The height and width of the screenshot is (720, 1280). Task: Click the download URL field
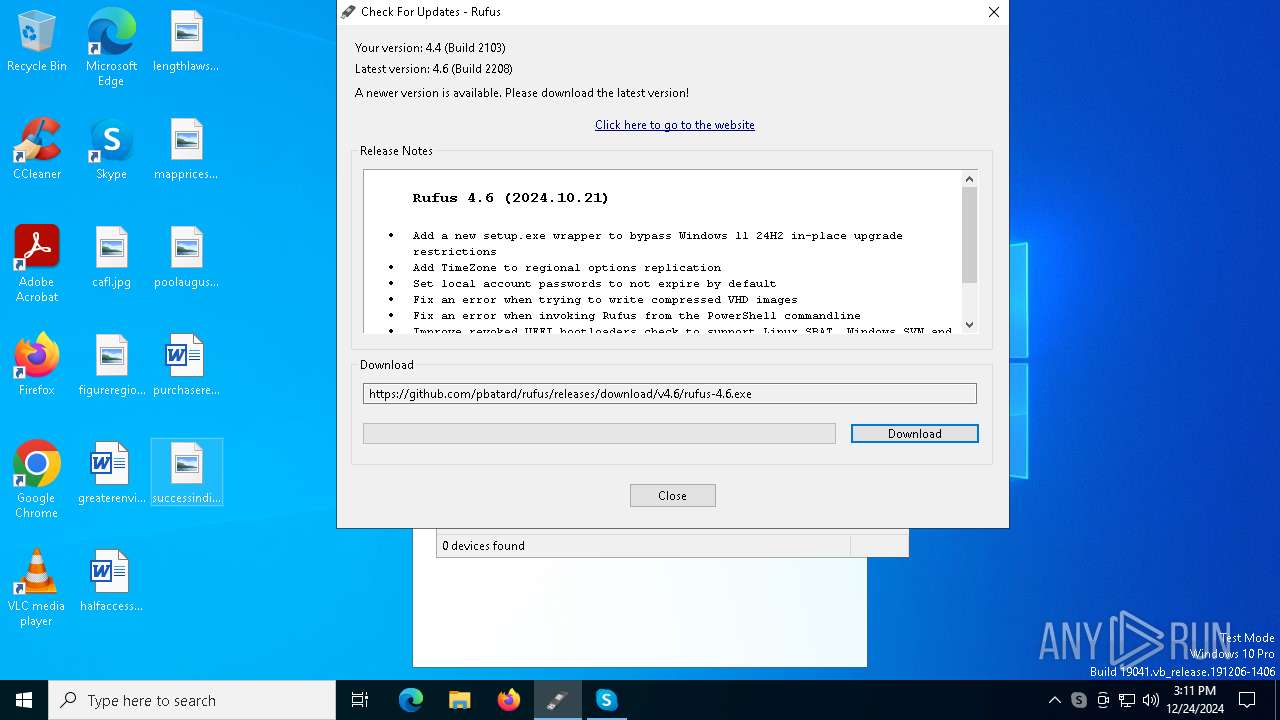(669, 394)
